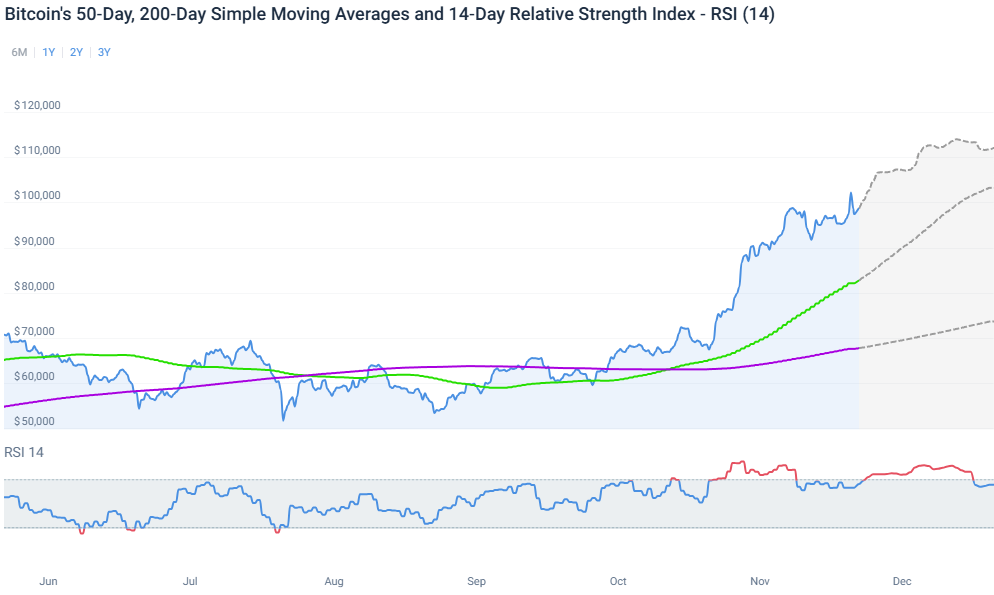Viewport: 994px width, 595px height.
Task: Click the $120,000 price axis label
Action: click(36, 104)
